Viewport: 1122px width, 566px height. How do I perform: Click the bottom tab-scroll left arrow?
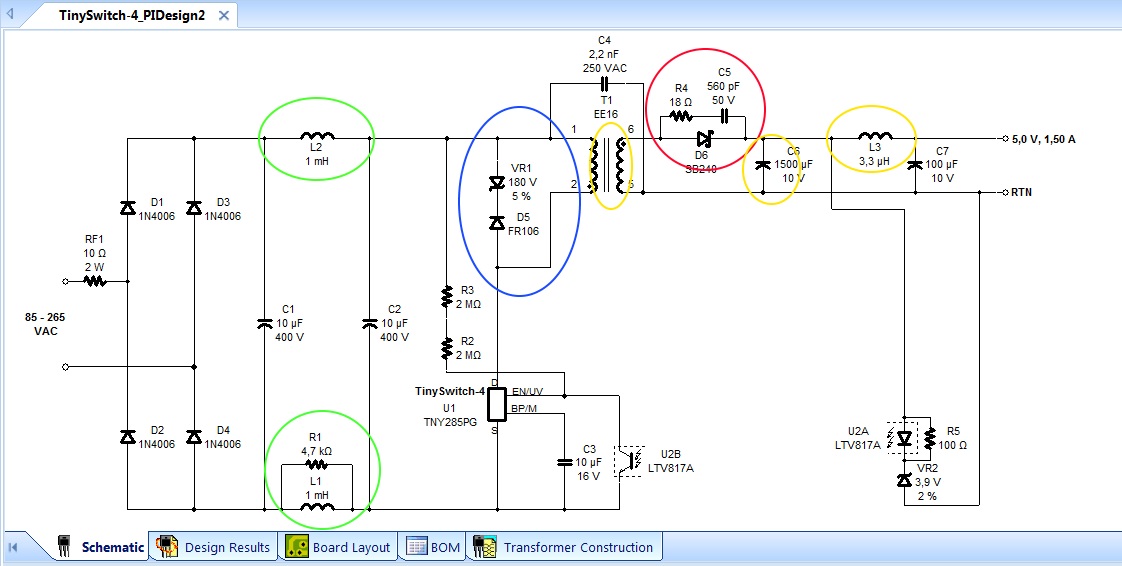point(13,547)
